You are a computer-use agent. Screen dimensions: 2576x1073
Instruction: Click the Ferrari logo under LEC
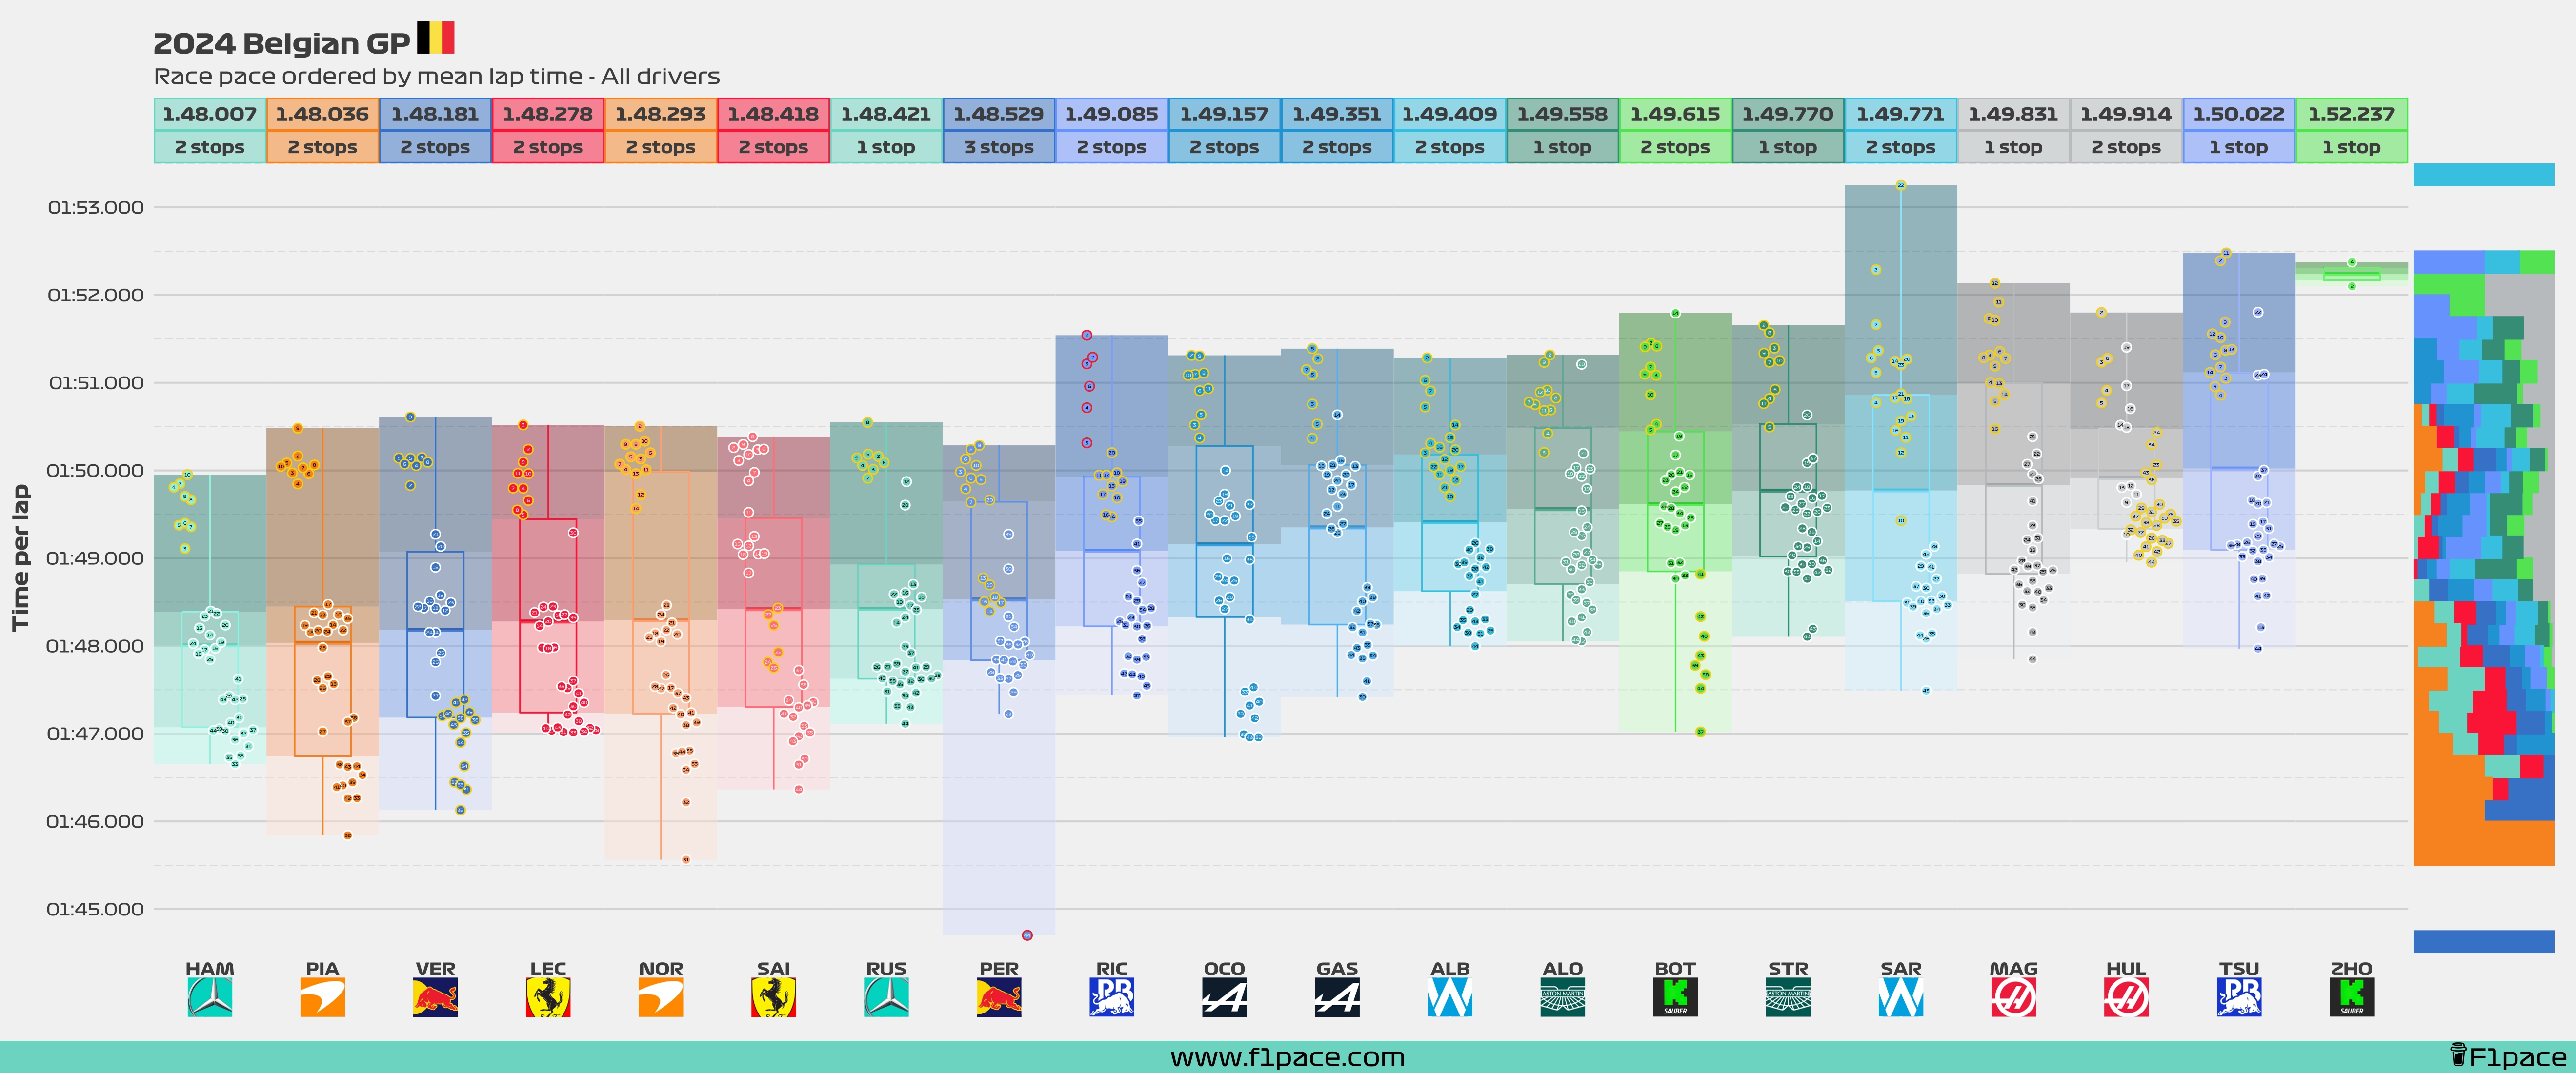[548, 997]
